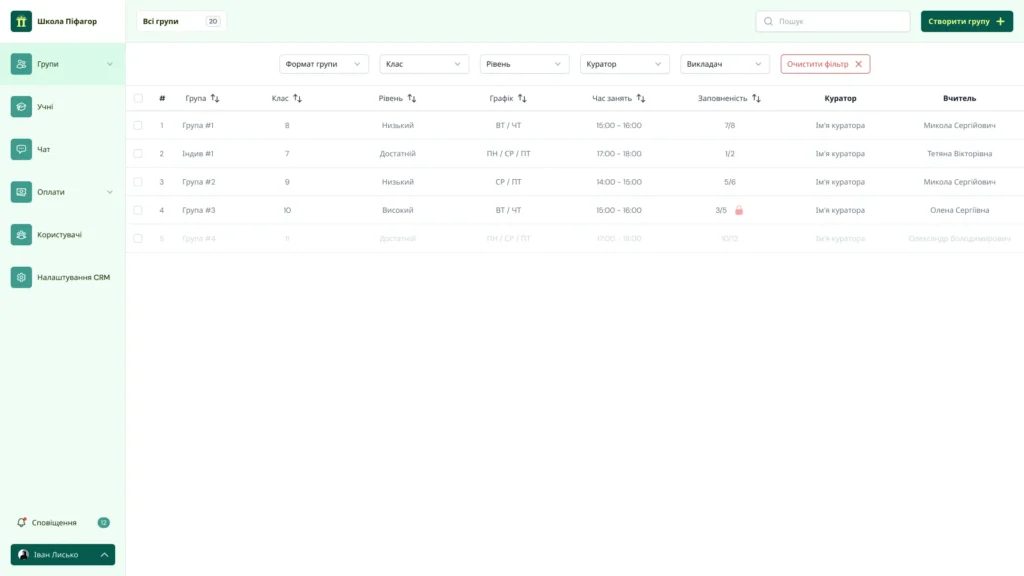The width and height of the screenshot is (1024, 576).
Task: Open the Рівень filter dropdown
Action: 524,64
